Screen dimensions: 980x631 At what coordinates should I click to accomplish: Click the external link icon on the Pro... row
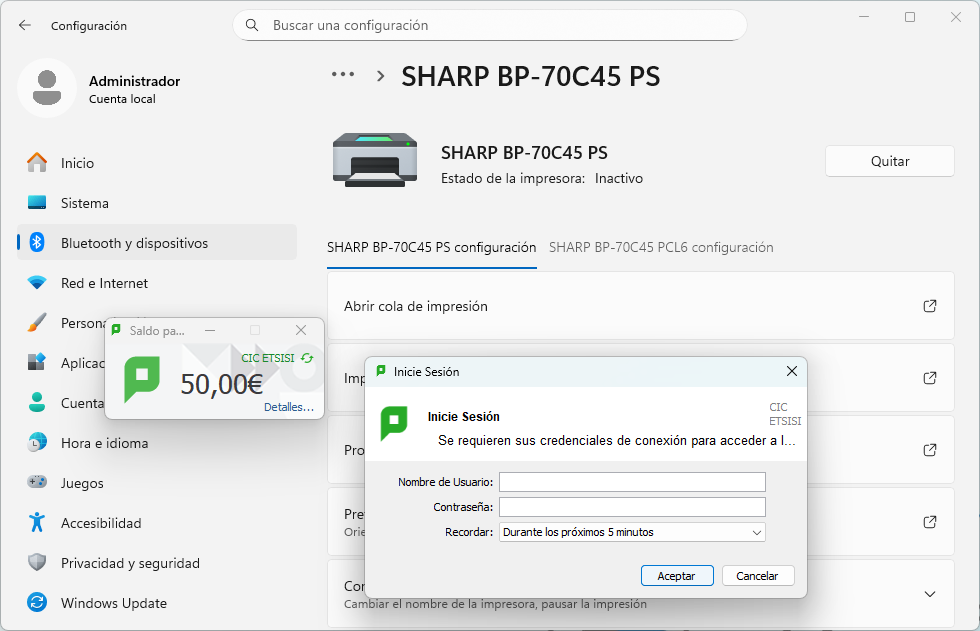click(929, 450)
